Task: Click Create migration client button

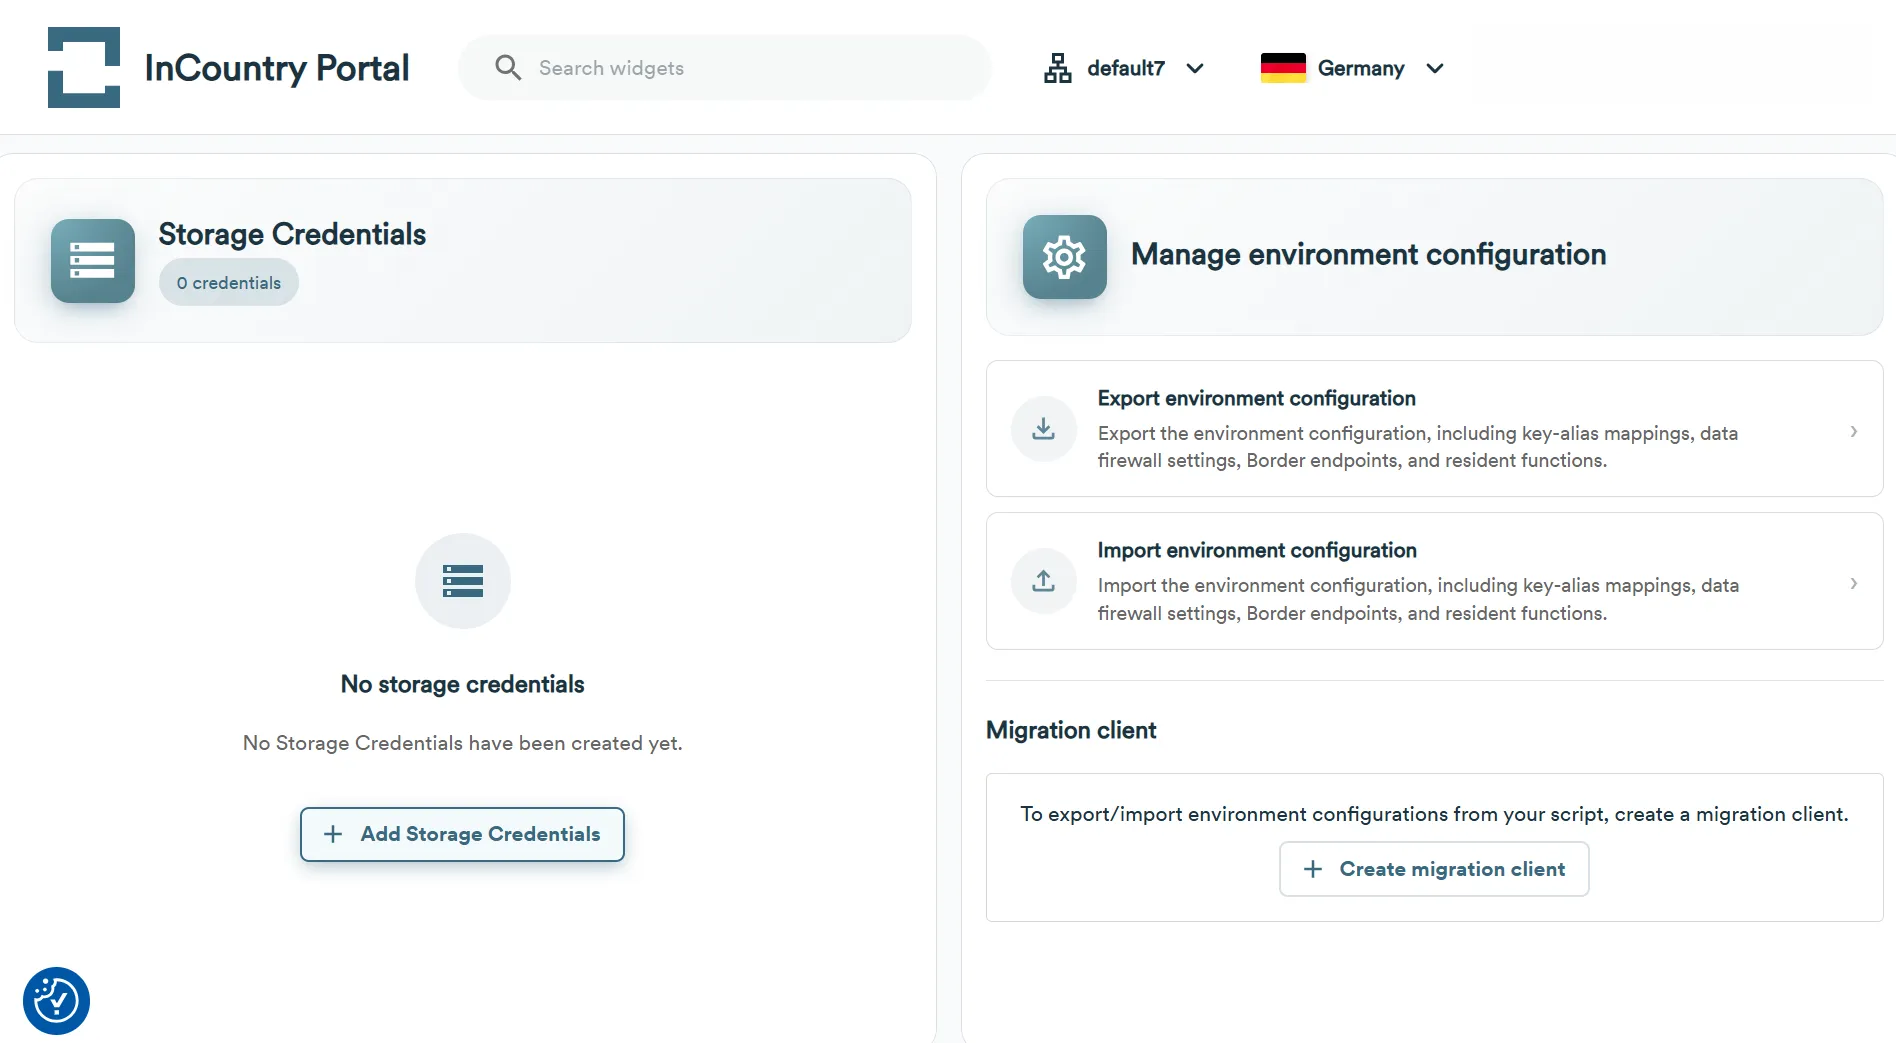Action: 1434,869
